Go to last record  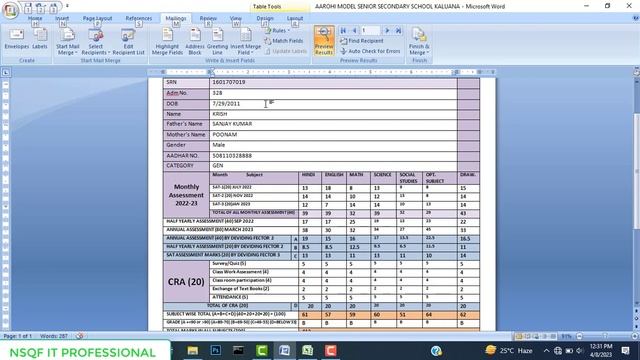398,31
